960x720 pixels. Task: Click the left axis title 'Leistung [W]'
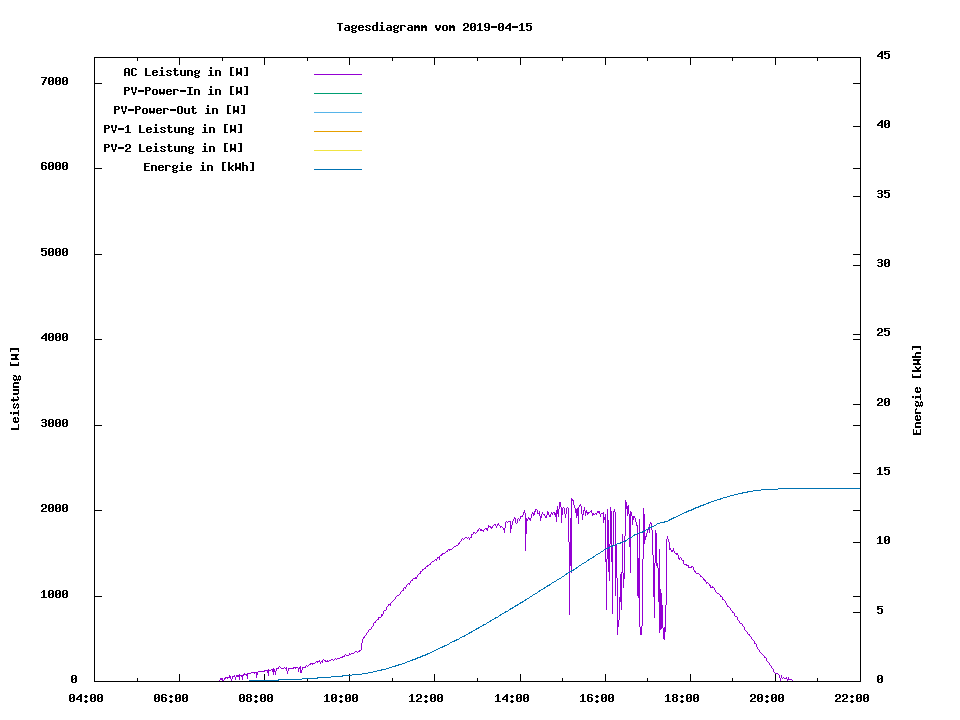15,389
